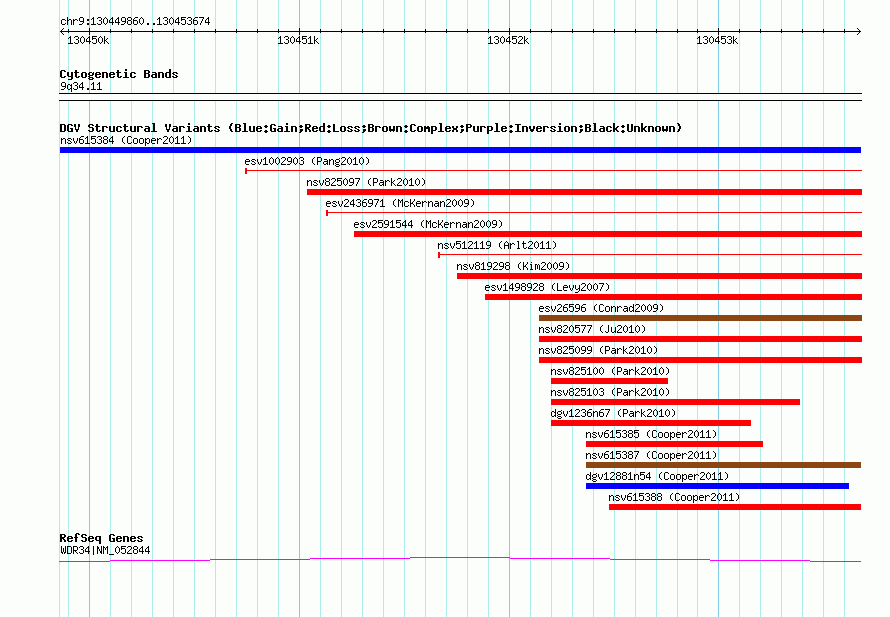Select the magenta WDR34 gene line
This screenshot has height=617, width=890.
[460, 560]
